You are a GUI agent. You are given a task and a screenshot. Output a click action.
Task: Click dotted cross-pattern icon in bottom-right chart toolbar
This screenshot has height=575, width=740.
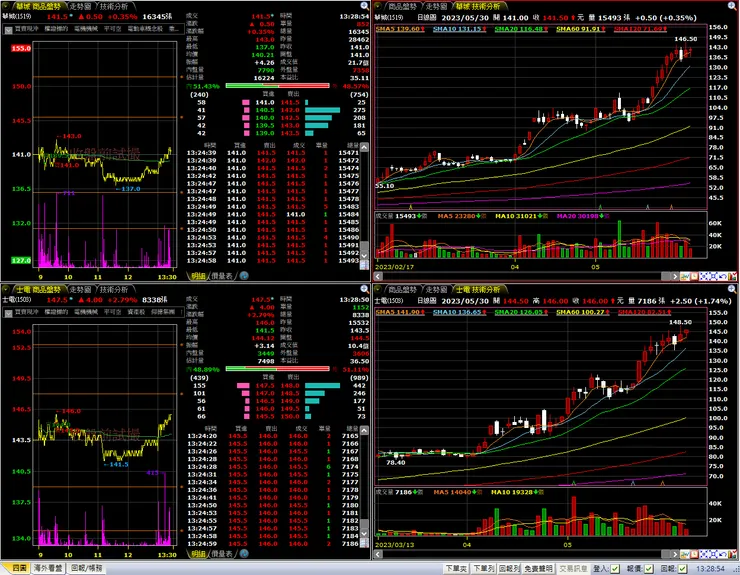point(704,554)
